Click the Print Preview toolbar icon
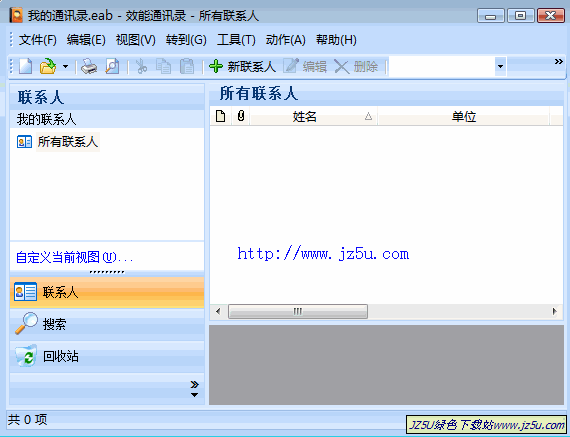 tap(112, 67)
